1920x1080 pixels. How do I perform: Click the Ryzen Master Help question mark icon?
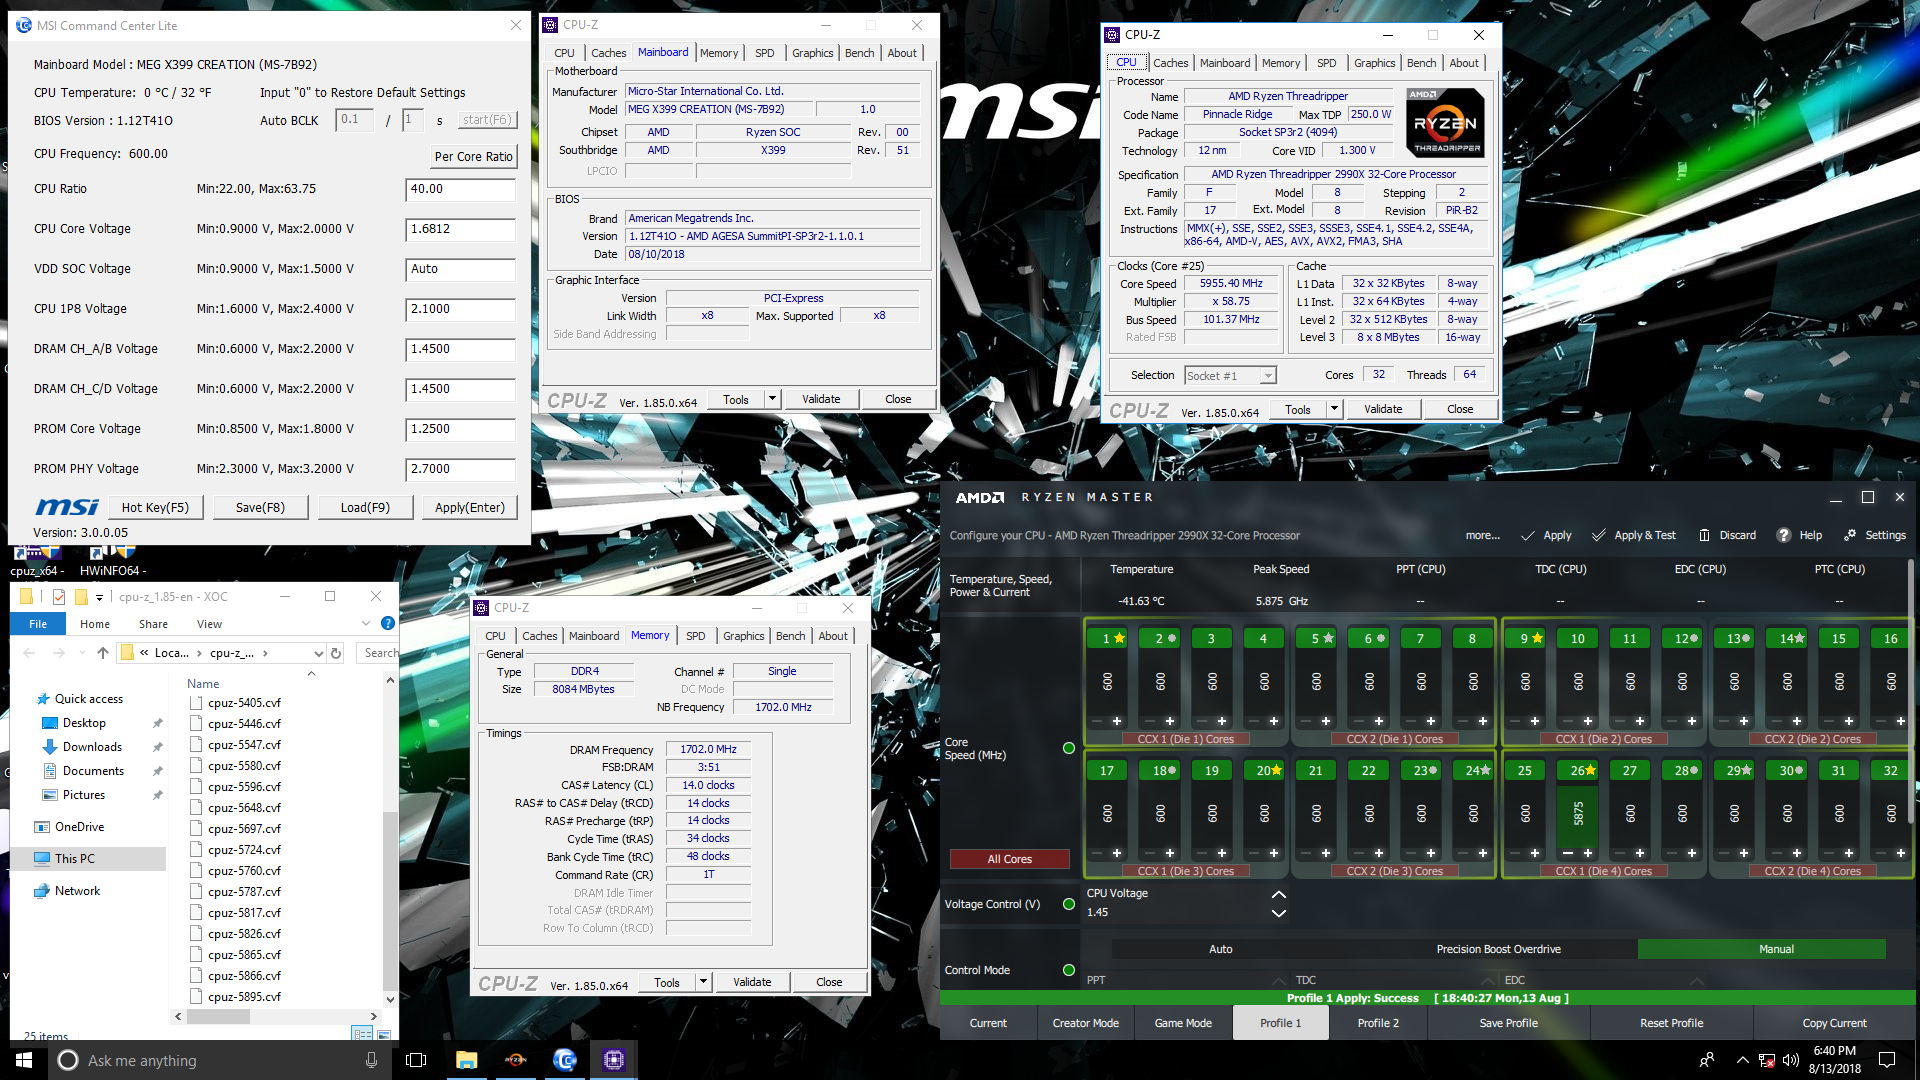point(1783,535)
